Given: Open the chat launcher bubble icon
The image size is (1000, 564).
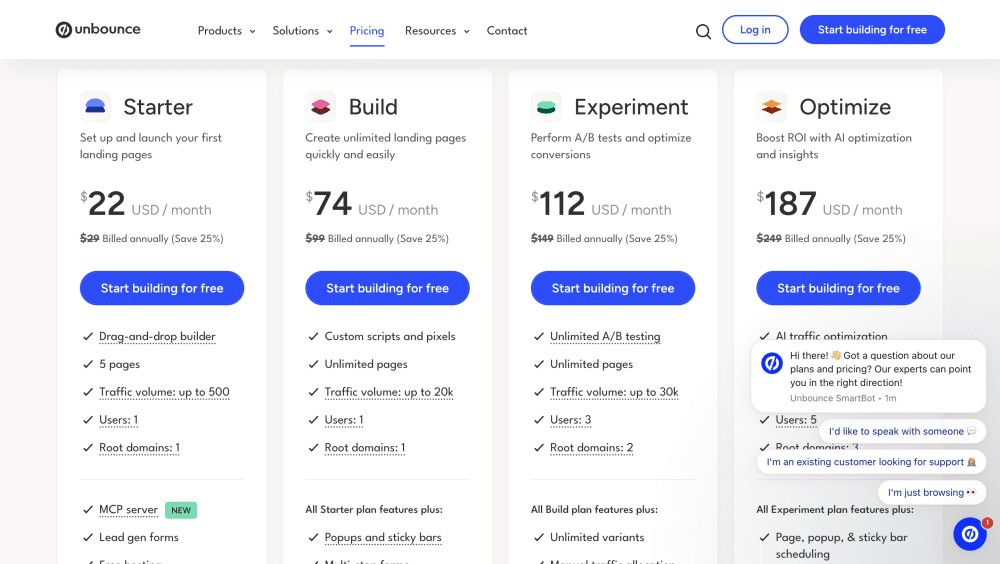Looking at the screenshot, I should click(970, 533).
